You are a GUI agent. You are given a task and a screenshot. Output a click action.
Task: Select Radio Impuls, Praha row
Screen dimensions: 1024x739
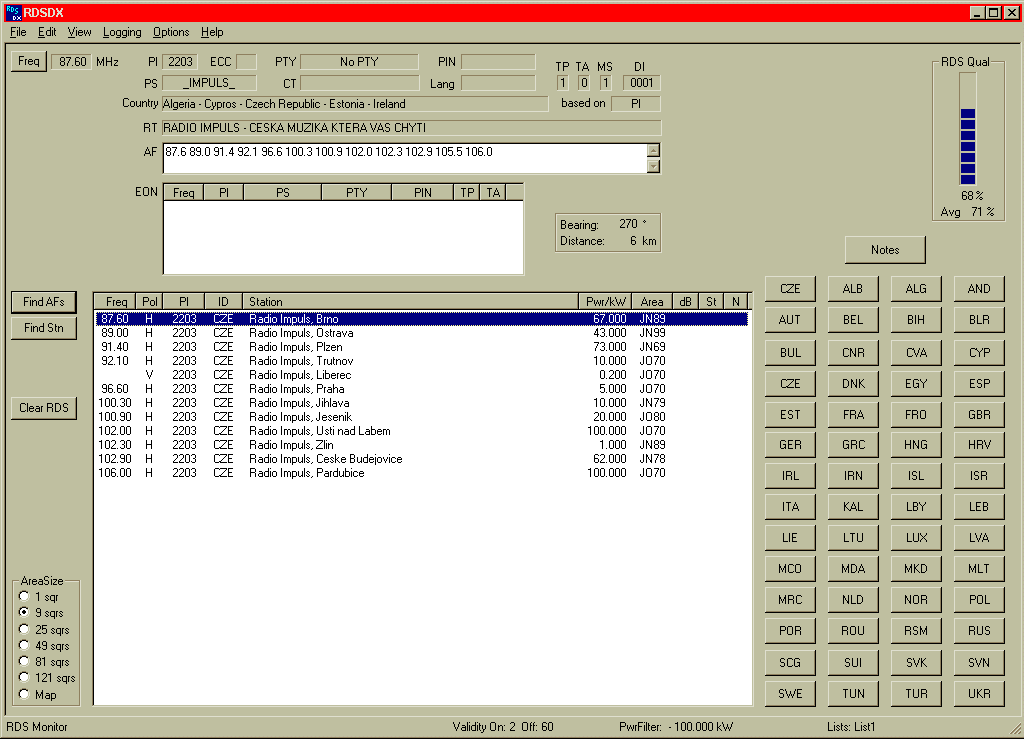point(421,389)
